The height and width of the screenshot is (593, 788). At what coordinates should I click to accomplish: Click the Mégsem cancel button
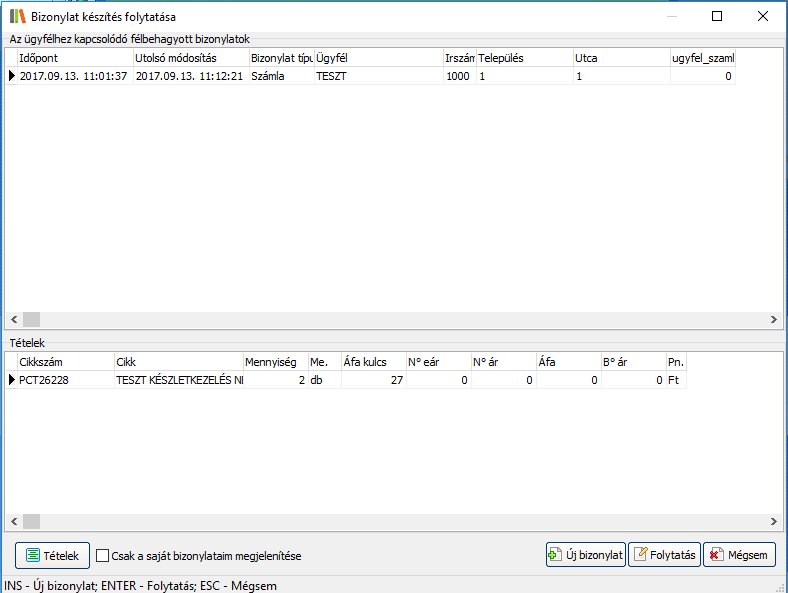point(740,555)
